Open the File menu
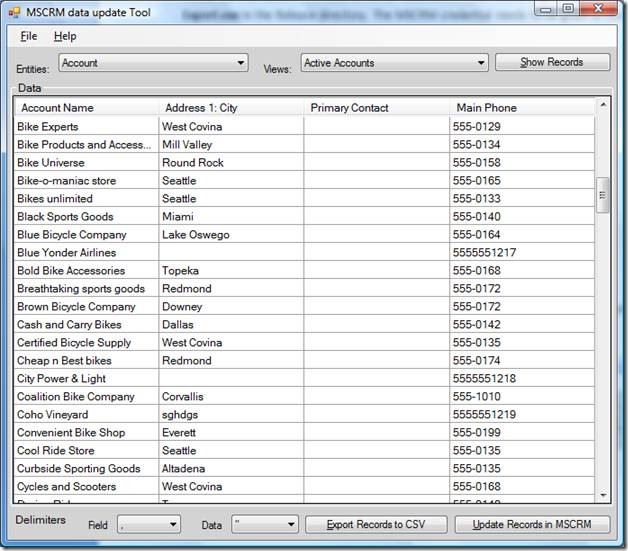The image size is (628, 551). 28,36
